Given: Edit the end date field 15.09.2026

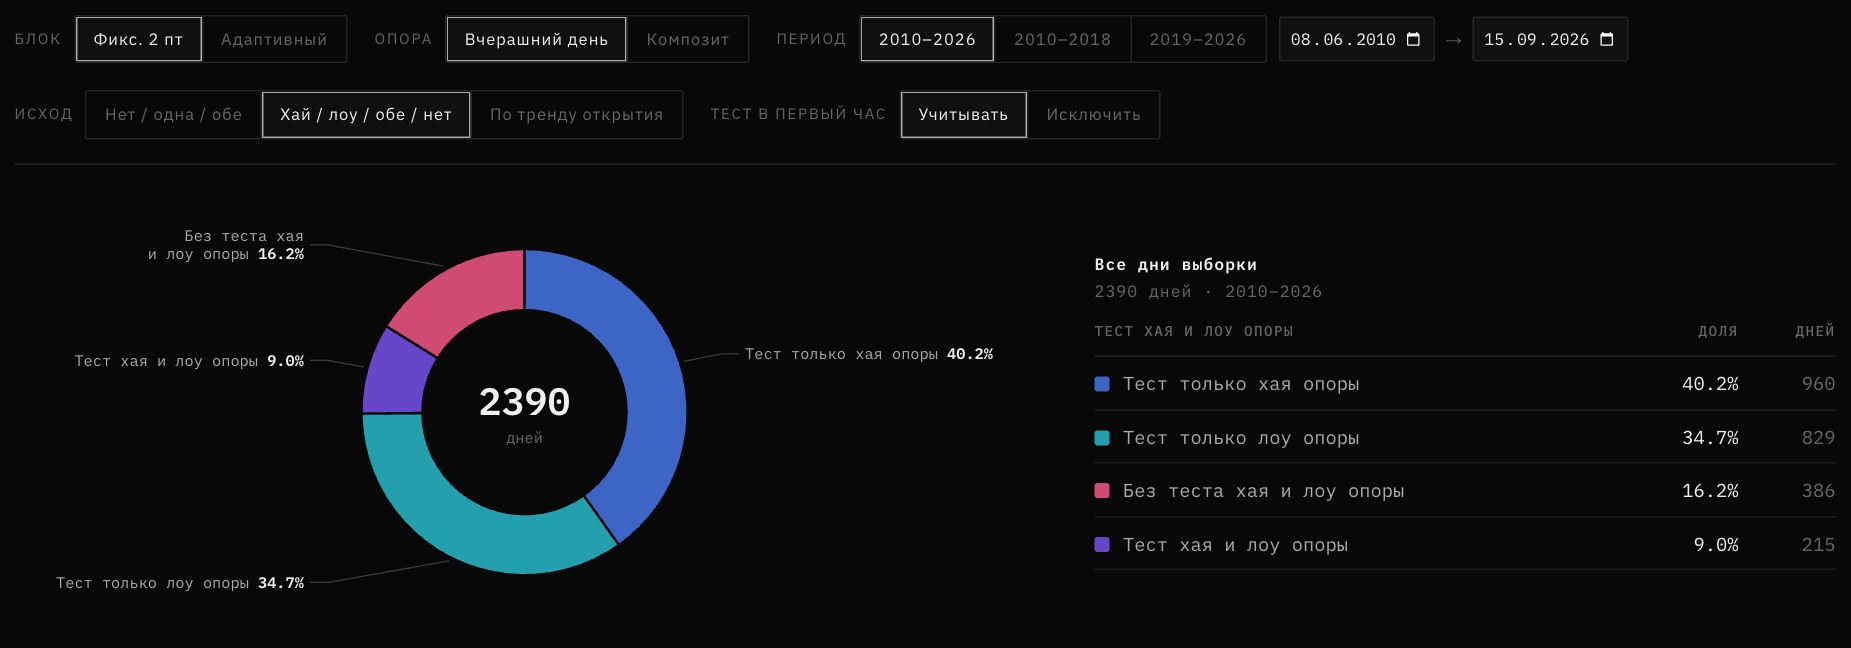Looking at the screenshot, I should [x=1550, y=39].
